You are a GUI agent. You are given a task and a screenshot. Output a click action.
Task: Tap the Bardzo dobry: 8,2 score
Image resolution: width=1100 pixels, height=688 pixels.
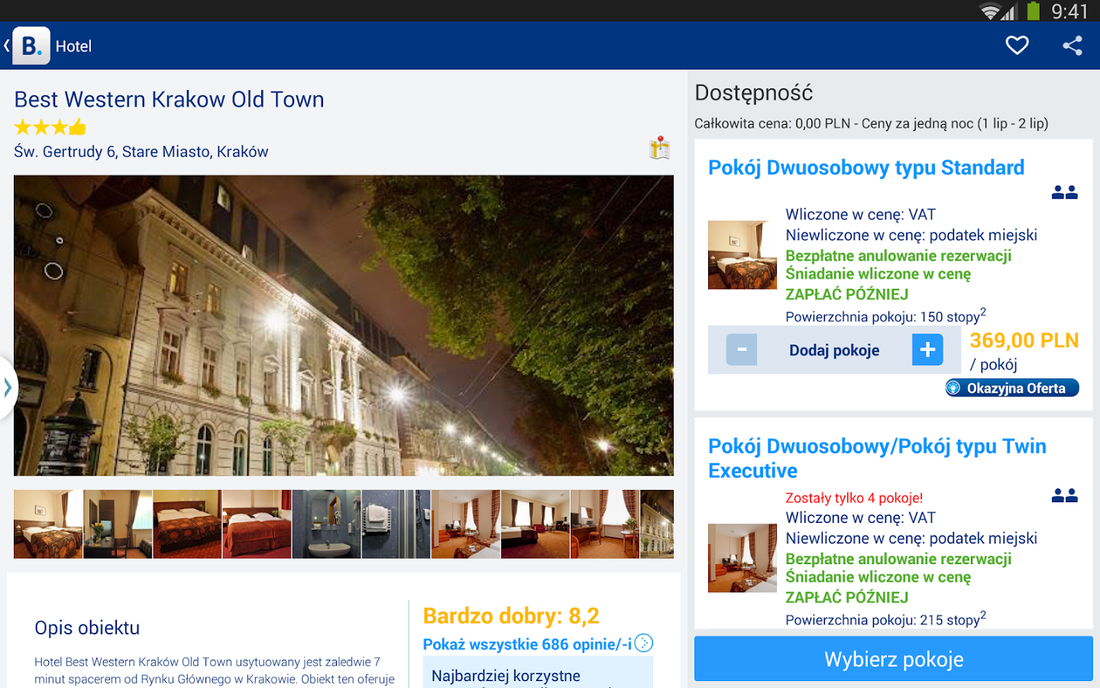511,616
